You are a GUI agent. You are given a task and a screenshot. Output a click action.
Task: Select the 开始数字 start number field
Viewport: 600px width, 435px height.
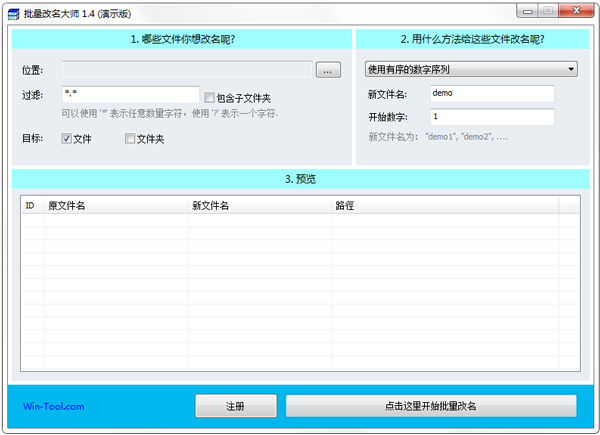tap(491, 117)
